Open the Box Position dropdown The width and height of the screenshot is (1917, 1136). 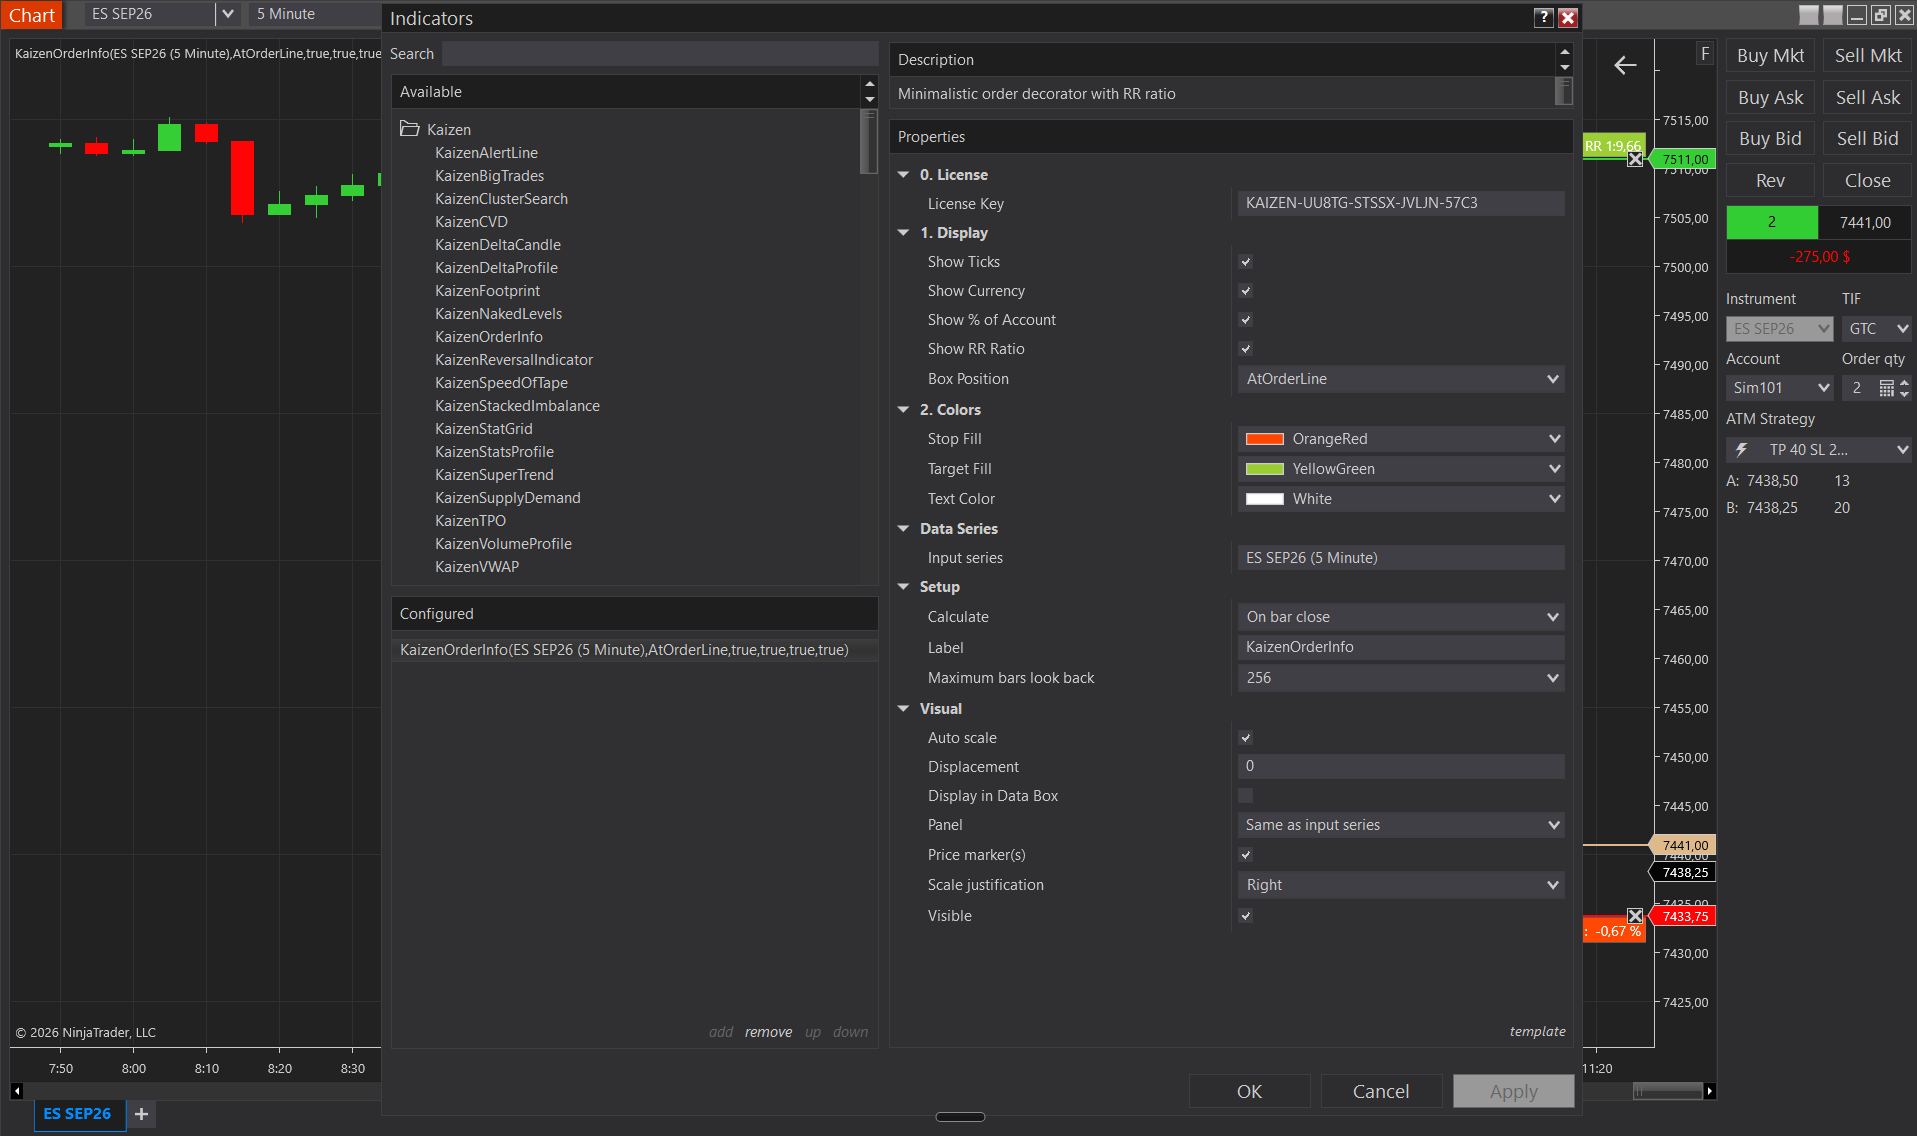[1401, 379]
